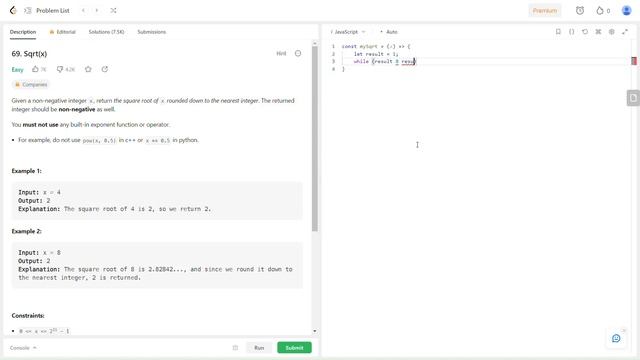Format code with curly braces icon
The width and height of the screenshot is (640, 360).
pos(571,32)
